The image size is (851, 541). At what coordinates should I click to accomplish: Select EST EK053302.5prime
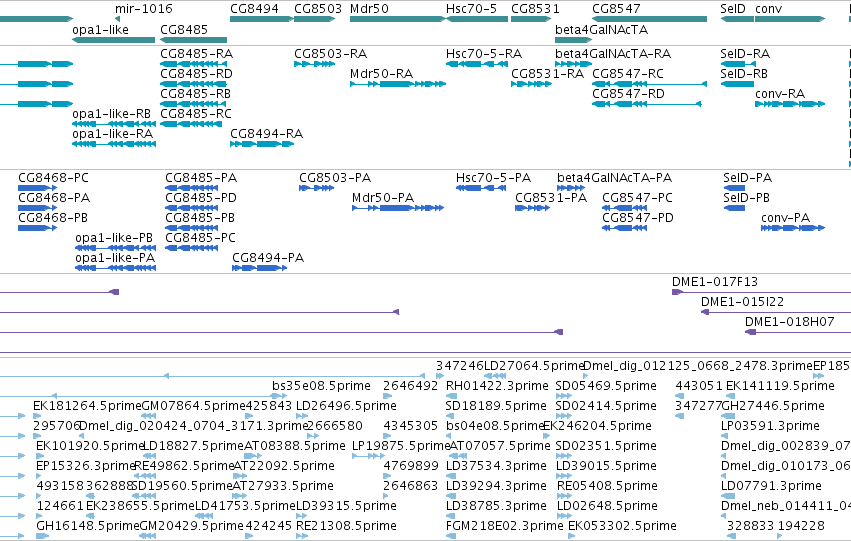pyautogui.click(x=622, y=526)
